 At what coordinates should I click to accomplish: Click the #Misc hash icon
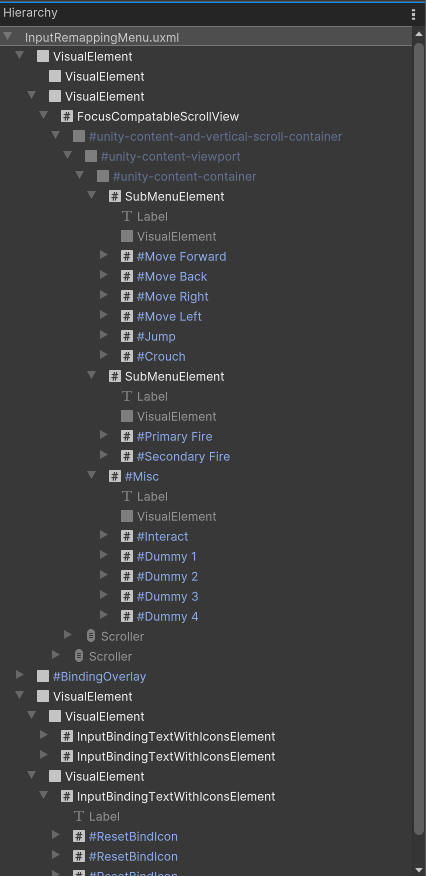115,477
